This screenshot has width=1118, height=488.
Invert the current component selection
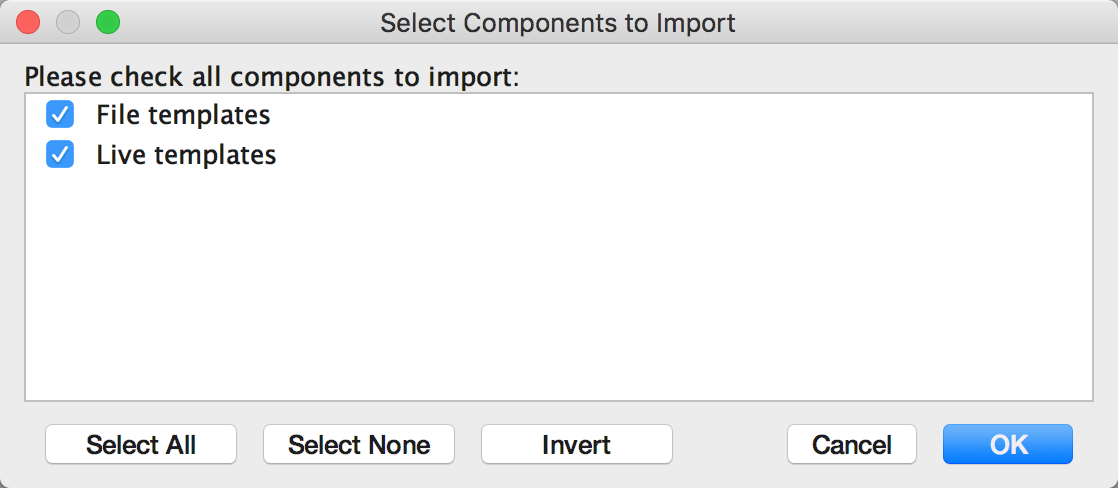577,444
